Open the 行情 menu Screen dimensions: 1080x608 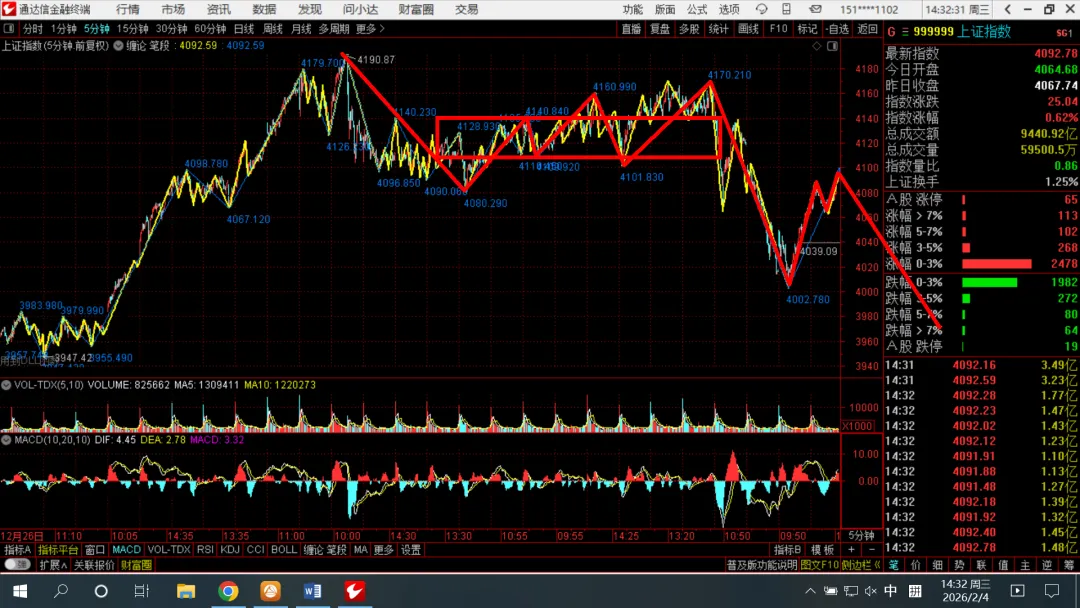[x=127, y=9]
